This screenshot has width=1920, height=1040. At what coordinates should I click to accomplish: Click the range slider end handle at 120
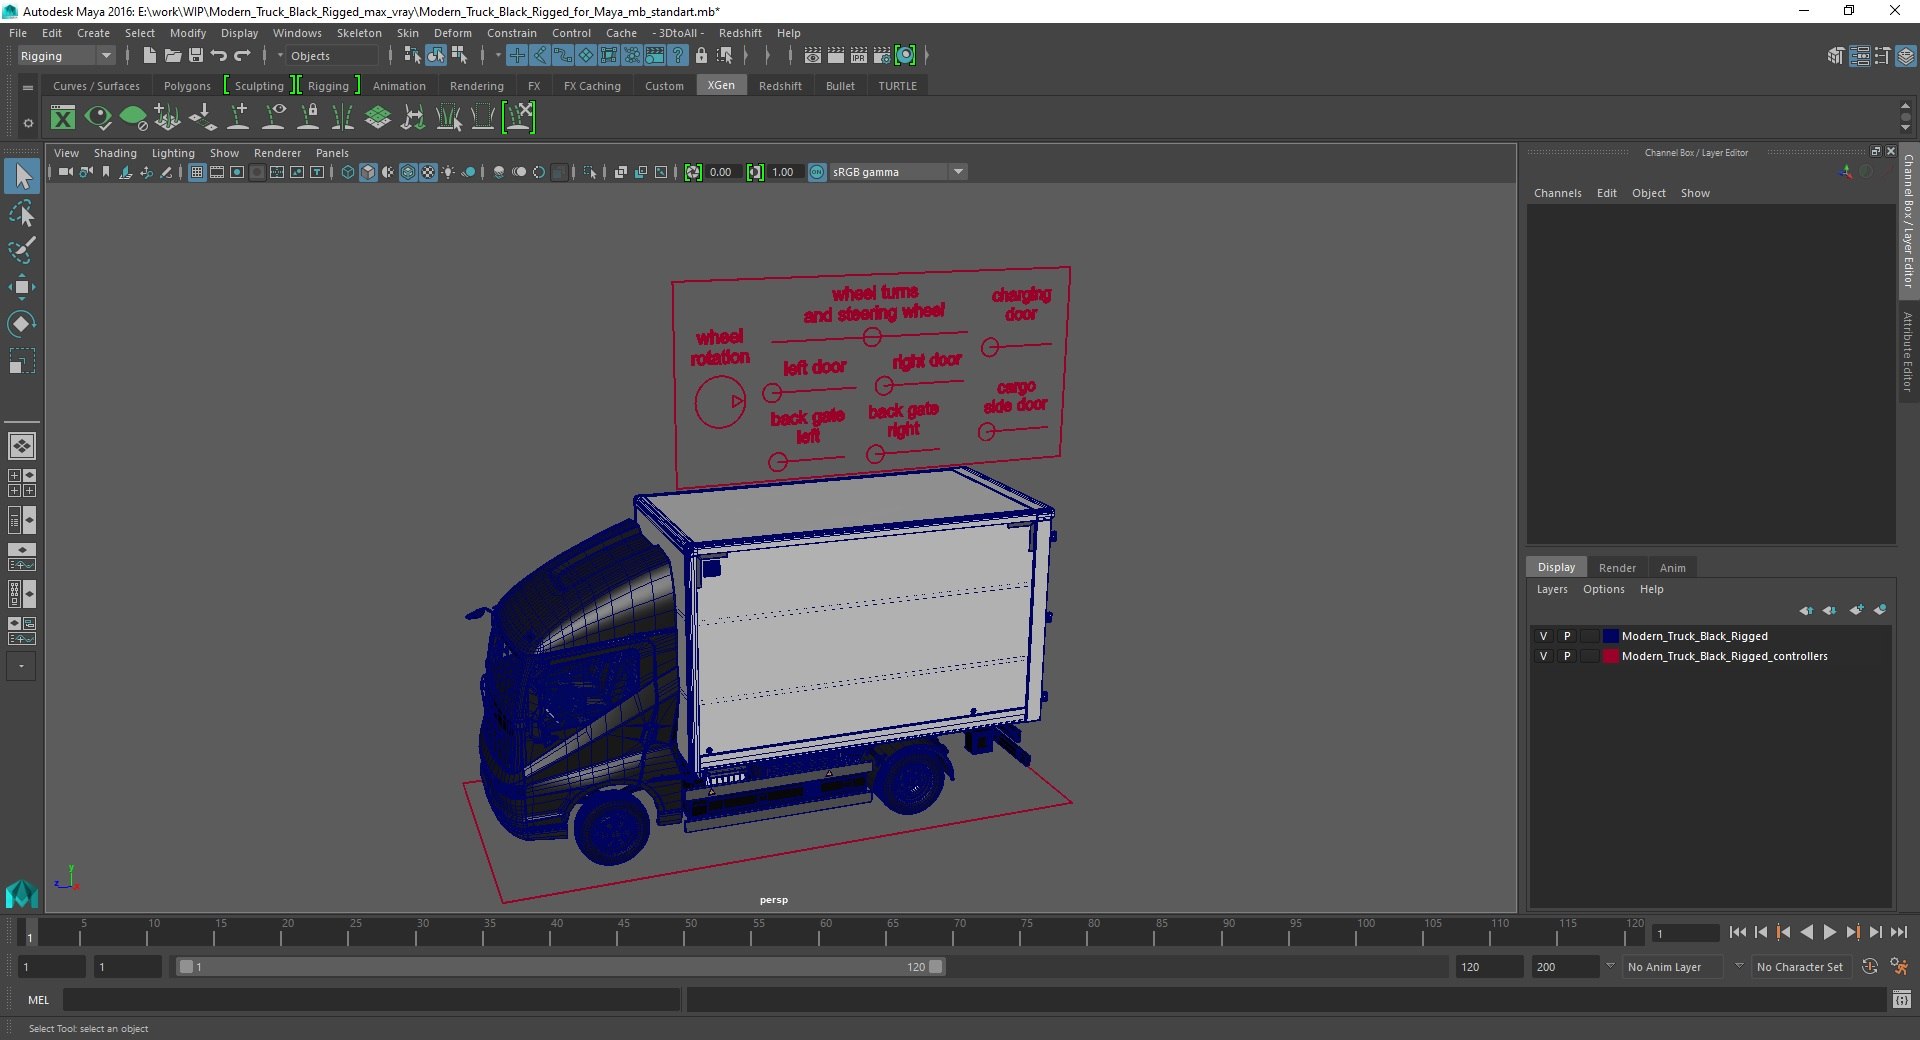(x=936, y=967)
